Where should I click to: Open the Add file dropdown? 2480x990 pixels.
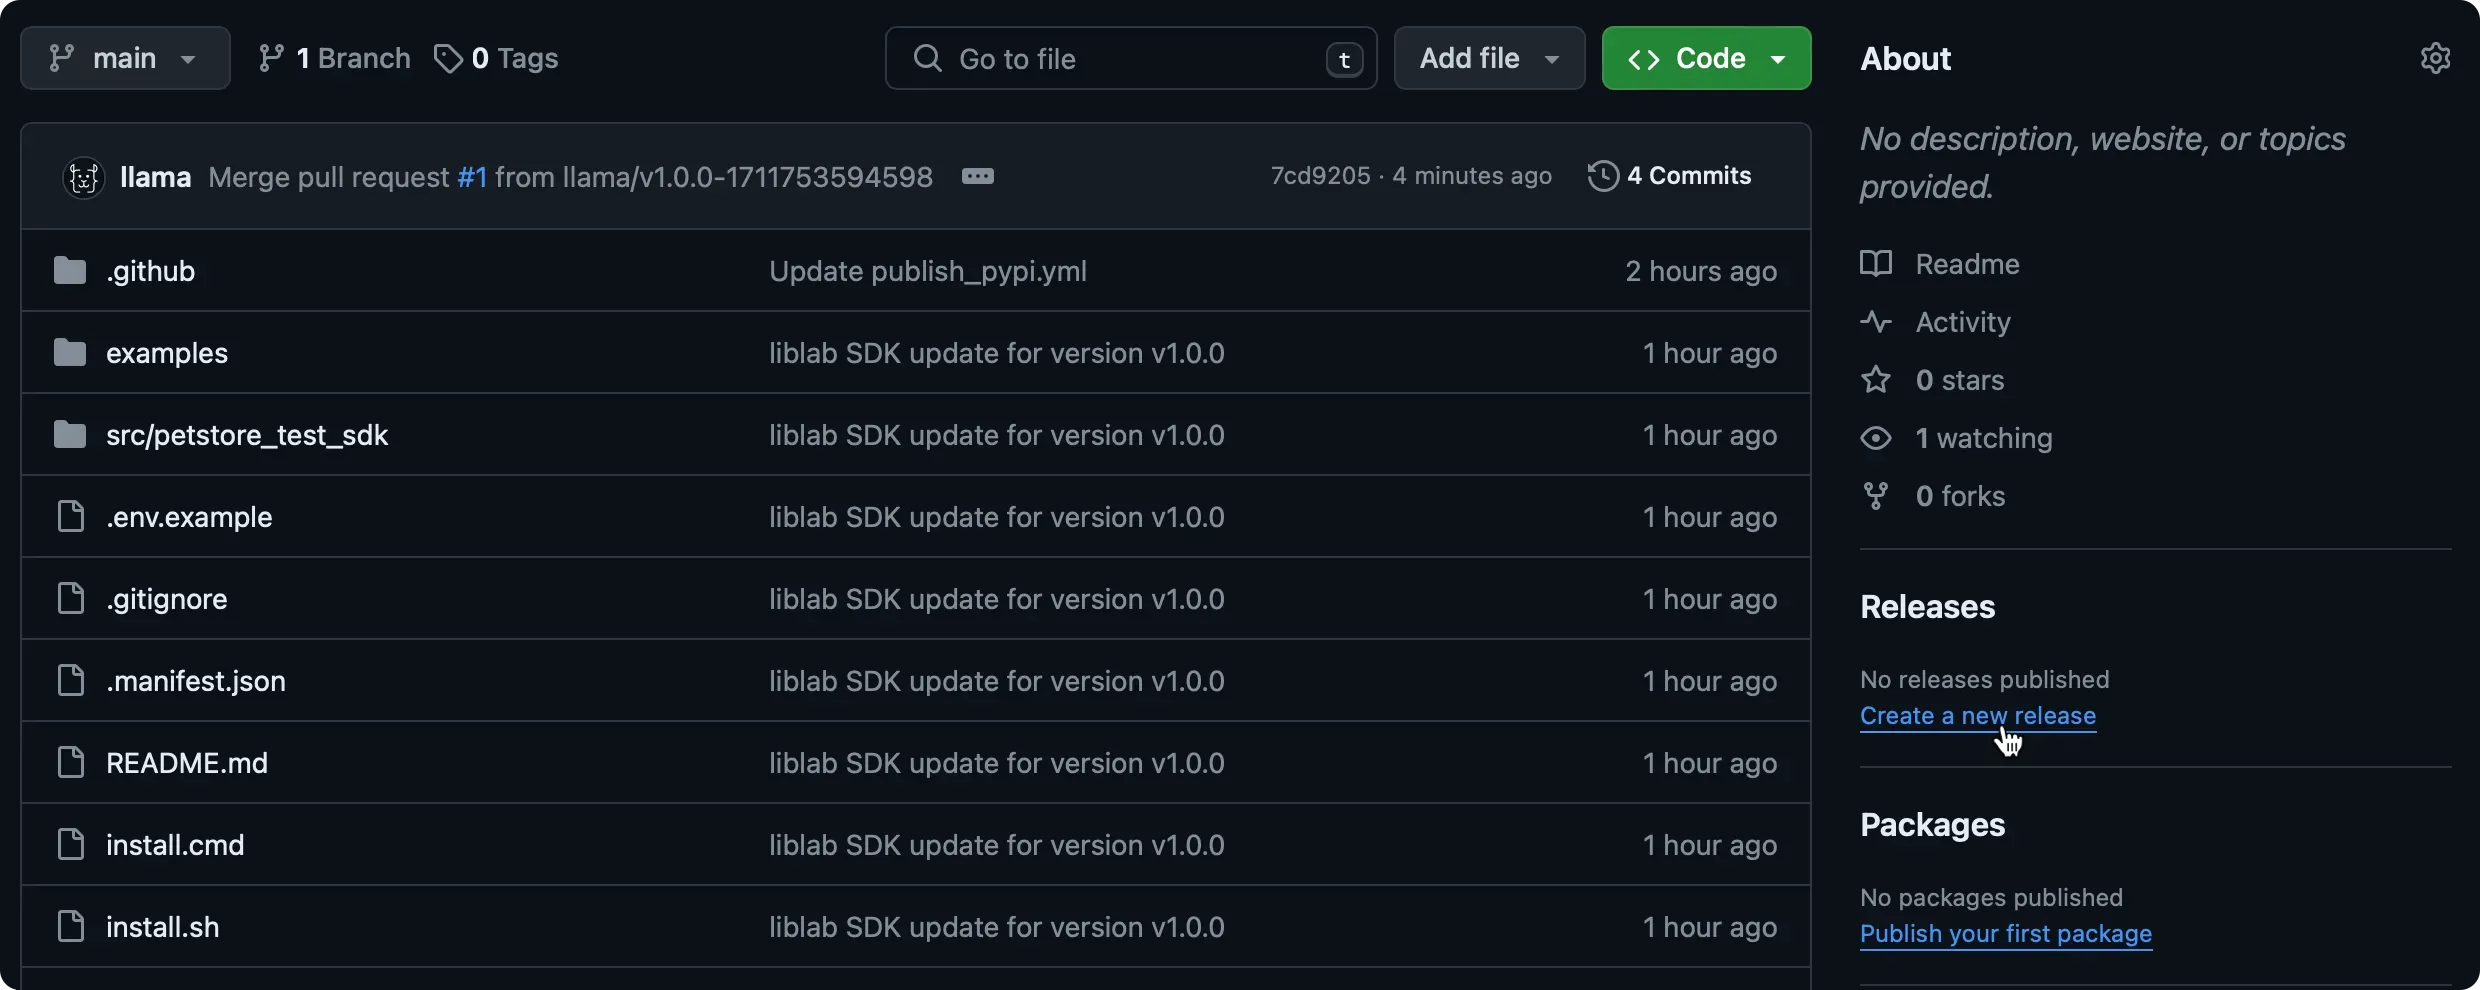pyautogui.click(x=1488, y=57)
